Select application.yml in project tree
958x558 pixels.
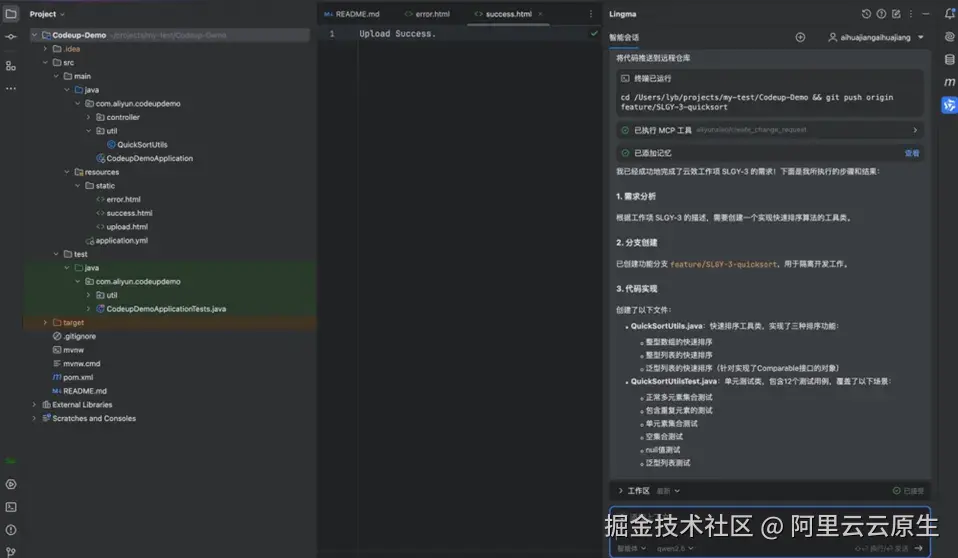[121, 241]
